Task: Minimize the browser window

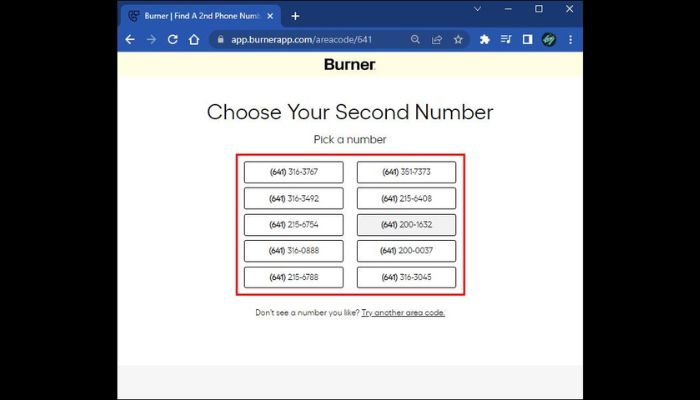Action: tap(508, 9)
